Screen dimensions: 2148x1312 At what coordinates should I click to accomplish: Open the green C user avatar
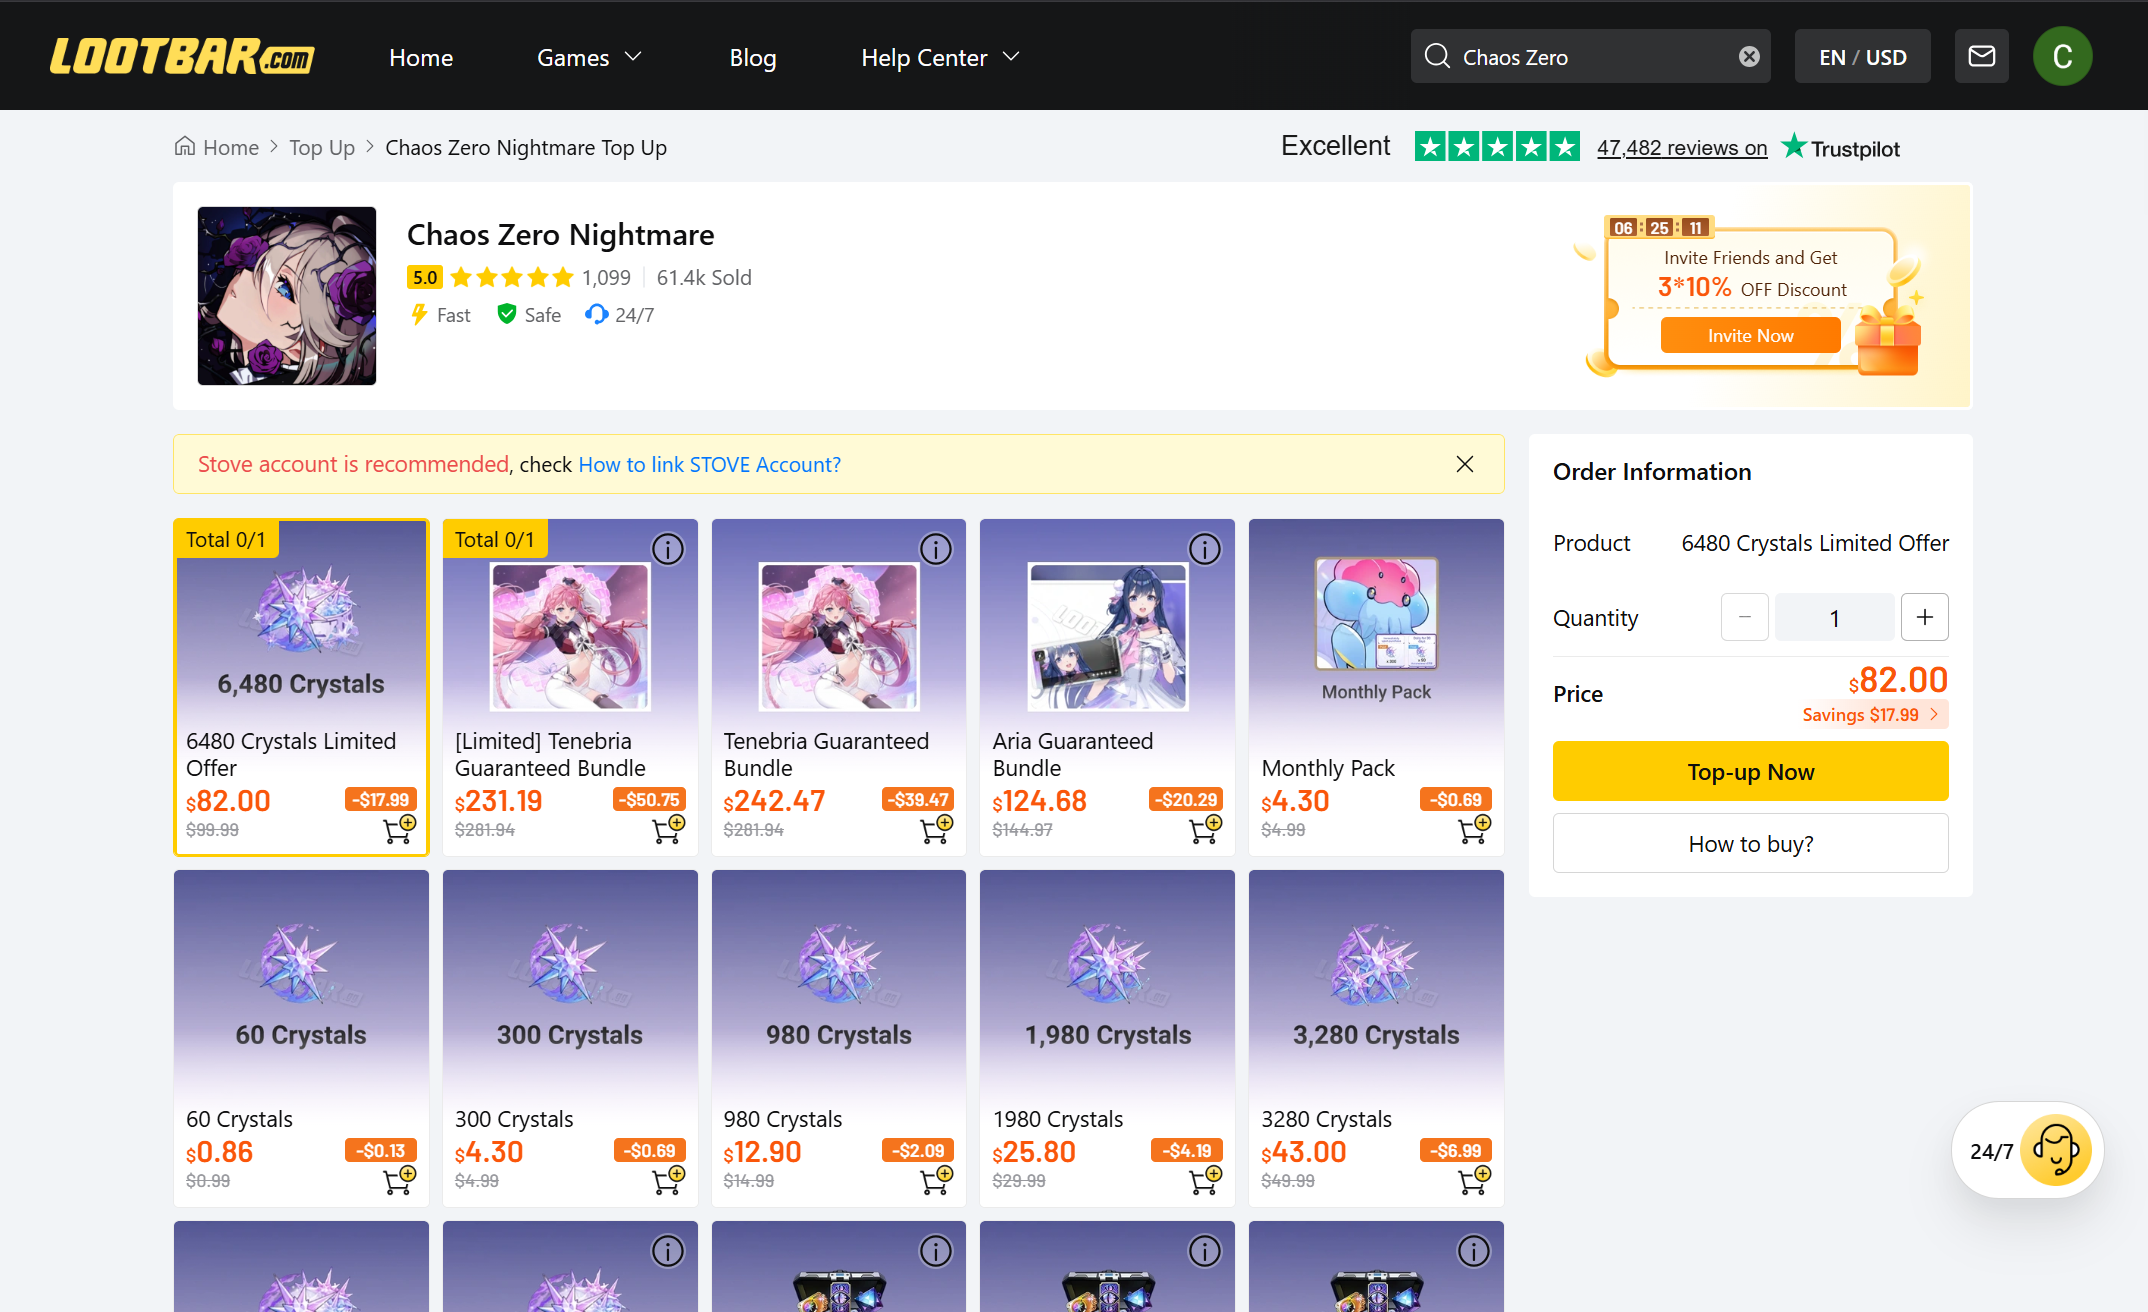point(2062,56)
